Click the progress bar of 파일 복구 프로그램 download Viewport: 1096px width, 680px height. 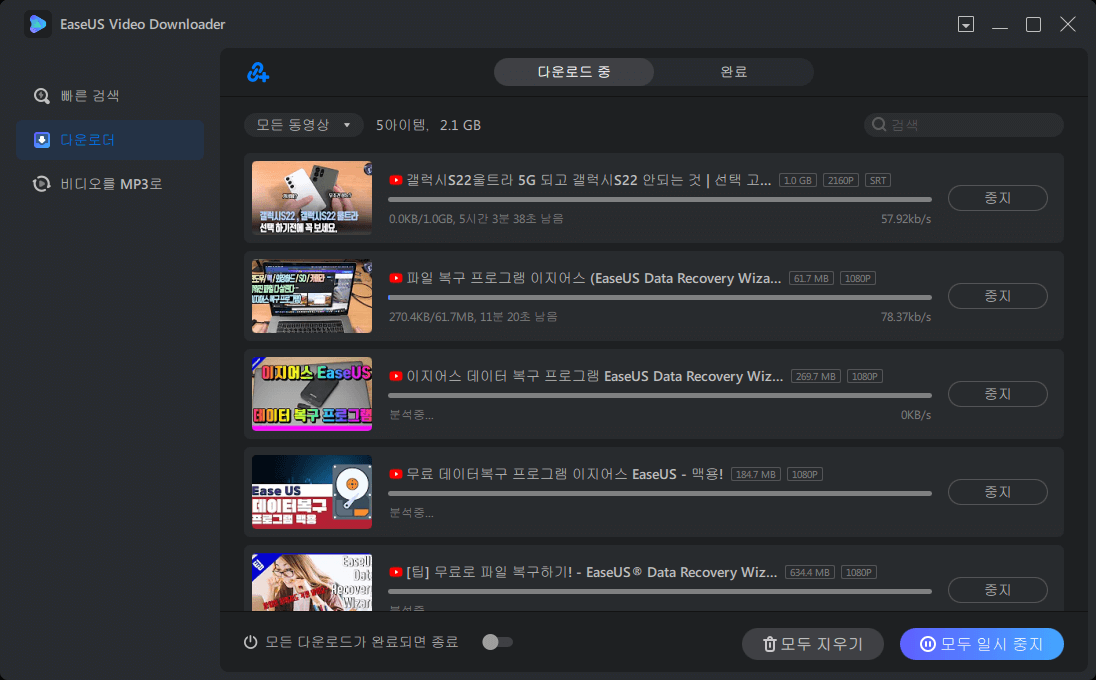click(659, 297)
